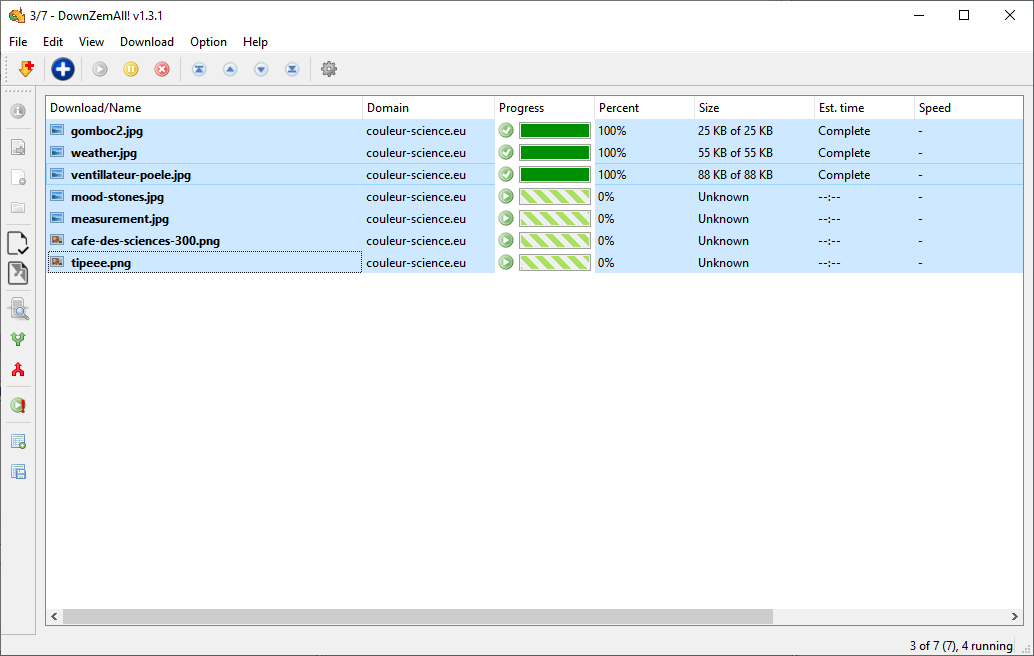Click the document with arrow sidebar icon
Viewport: 1034px width, 656px height.
(18, 147)
